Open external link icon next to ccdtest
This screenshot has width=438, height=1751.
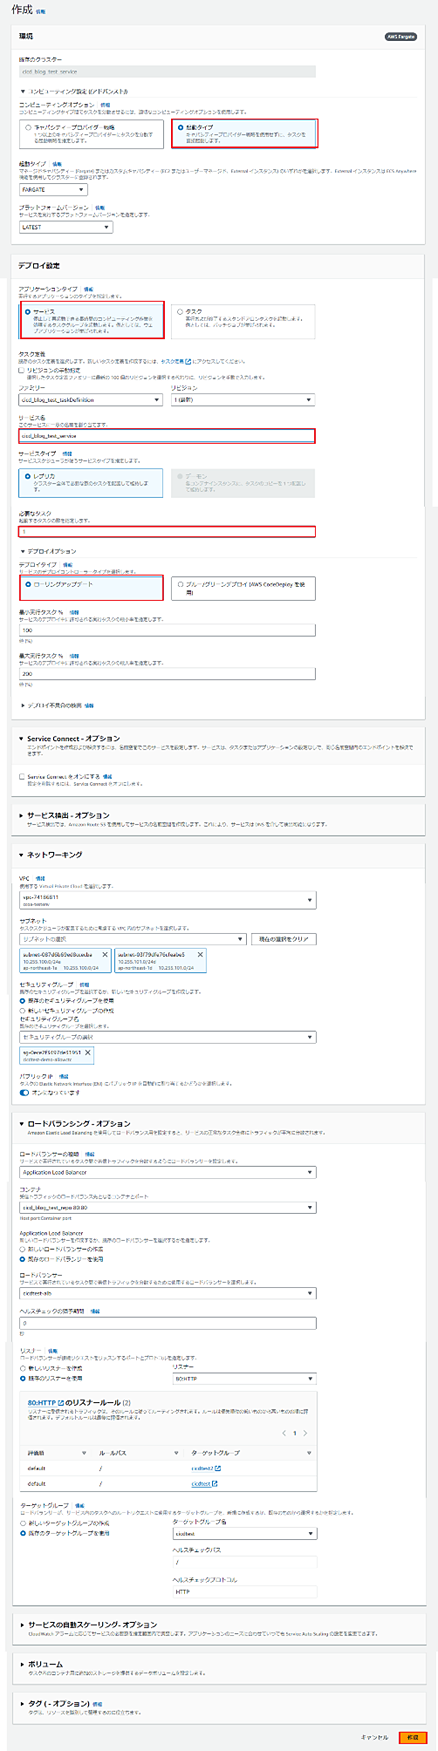coord(214,1484)
